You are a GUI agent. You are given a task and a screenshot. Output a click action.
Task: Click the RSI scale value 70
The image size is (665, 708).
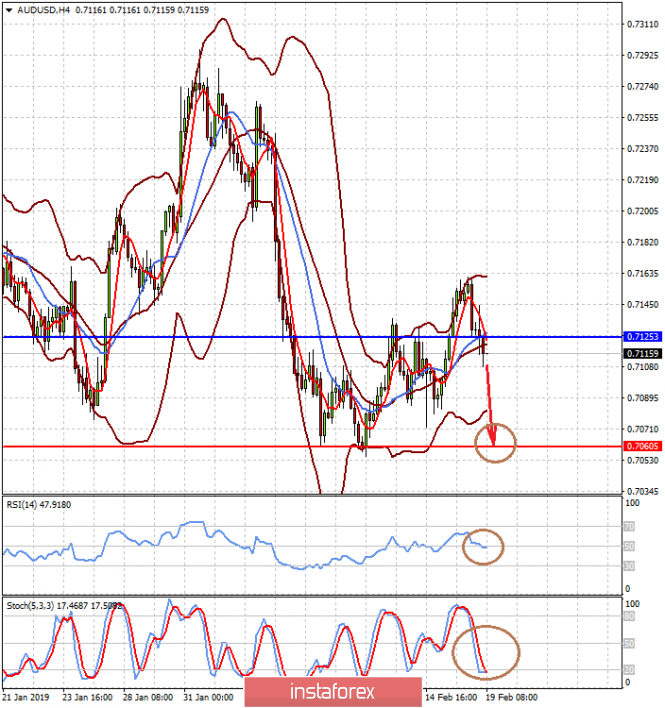[629, 526]
